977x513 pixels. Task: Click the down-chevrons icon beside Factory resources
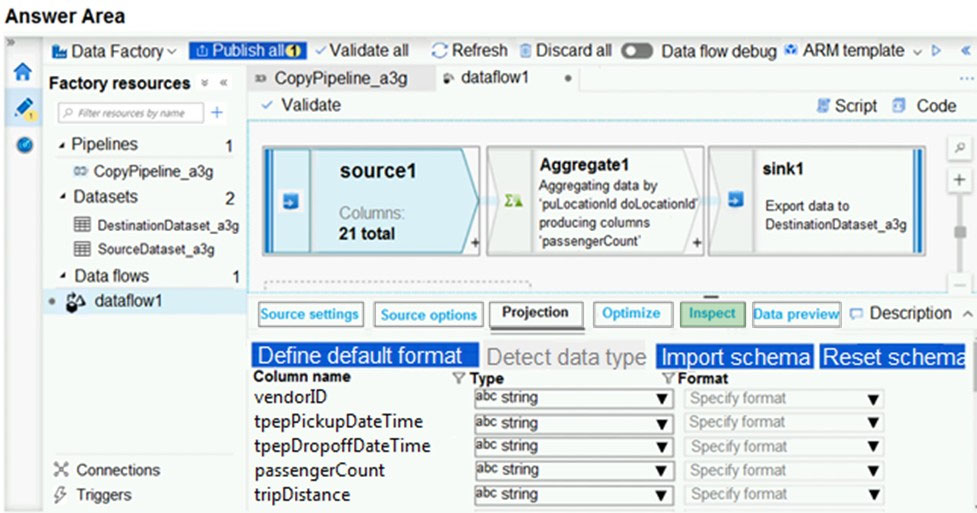coord(204,83)
